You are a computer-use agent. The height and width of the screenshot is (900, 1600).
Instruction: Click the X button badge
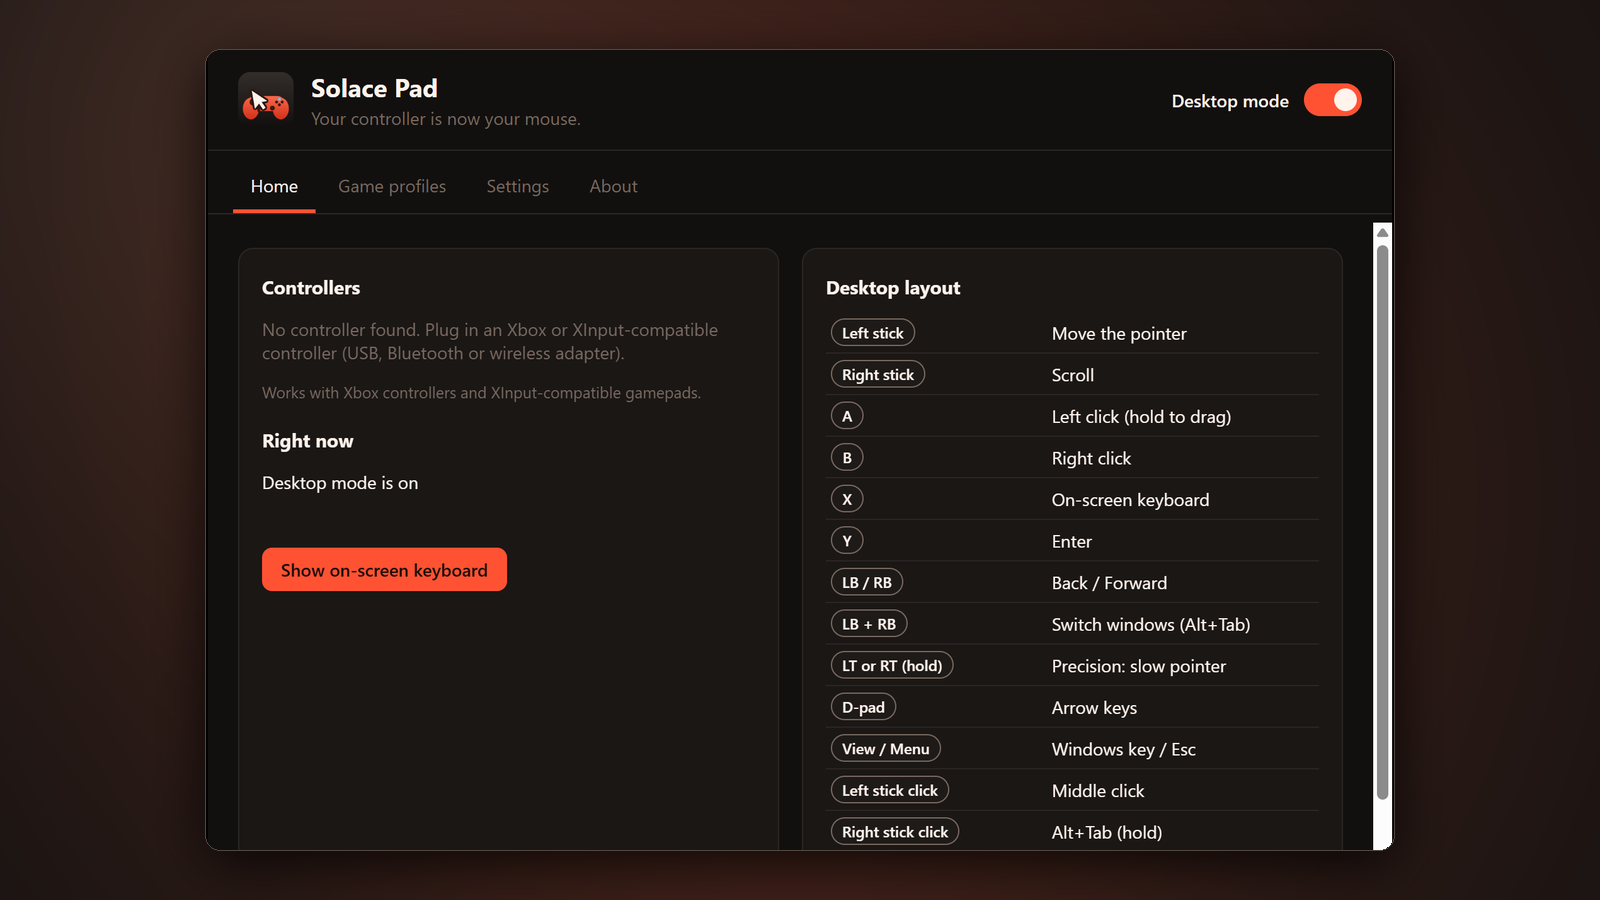[x=847, y=499]
